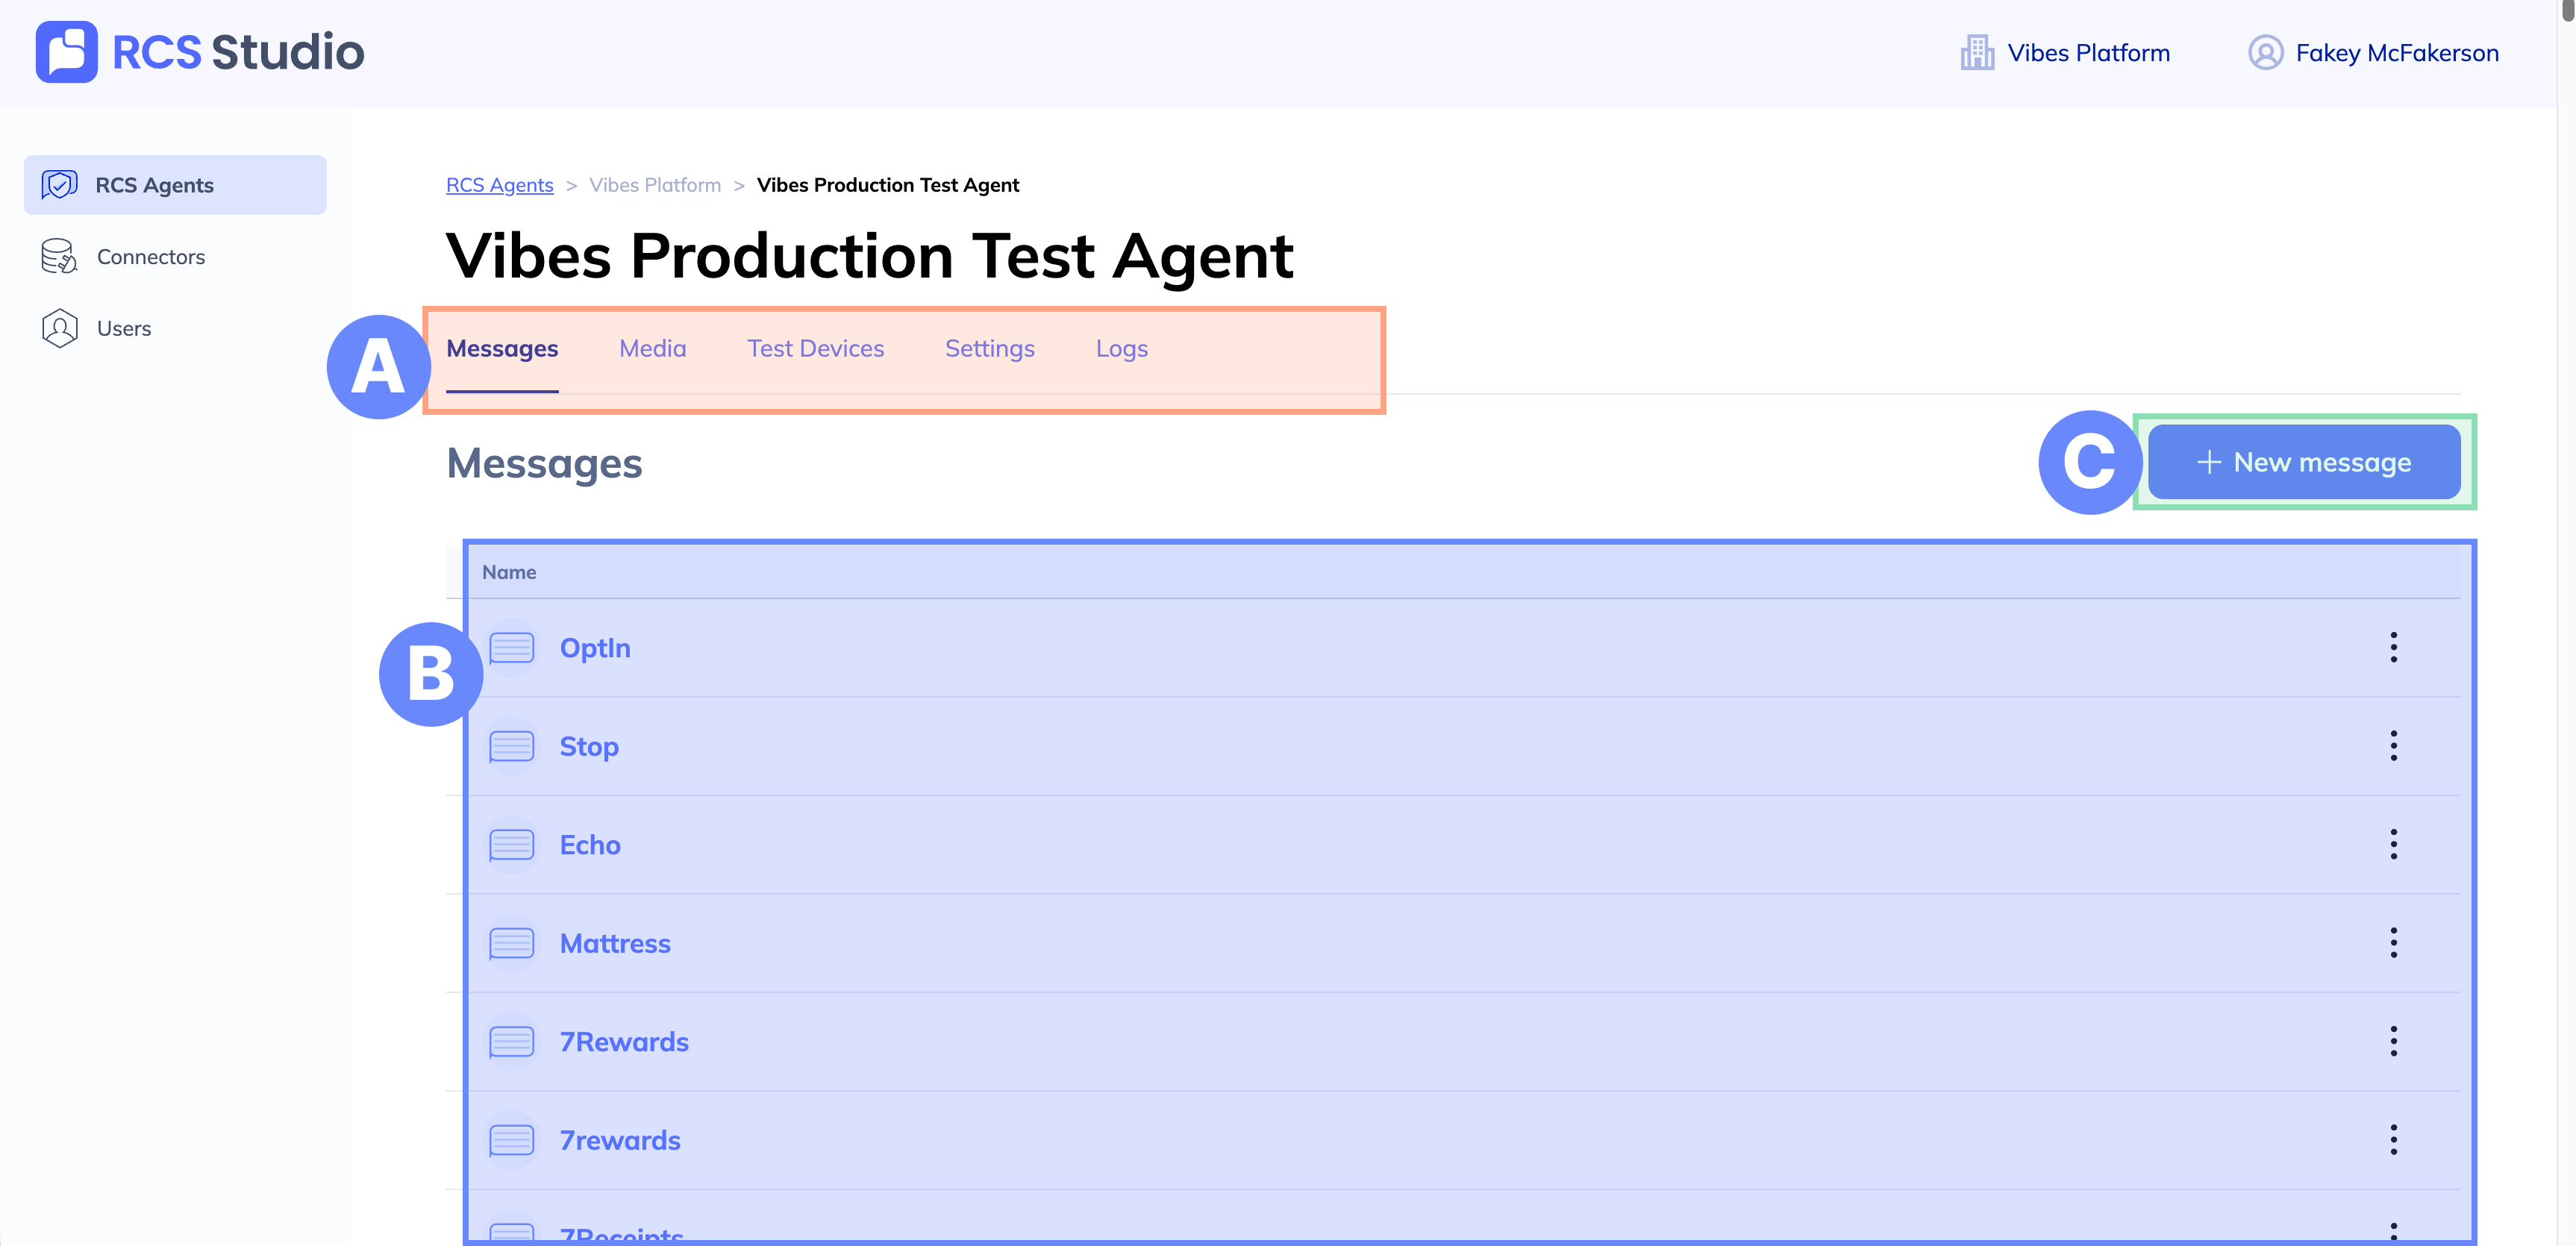Switch to the Media tab
Screen dimensions: 2576x1246
[x=652, y=349]
